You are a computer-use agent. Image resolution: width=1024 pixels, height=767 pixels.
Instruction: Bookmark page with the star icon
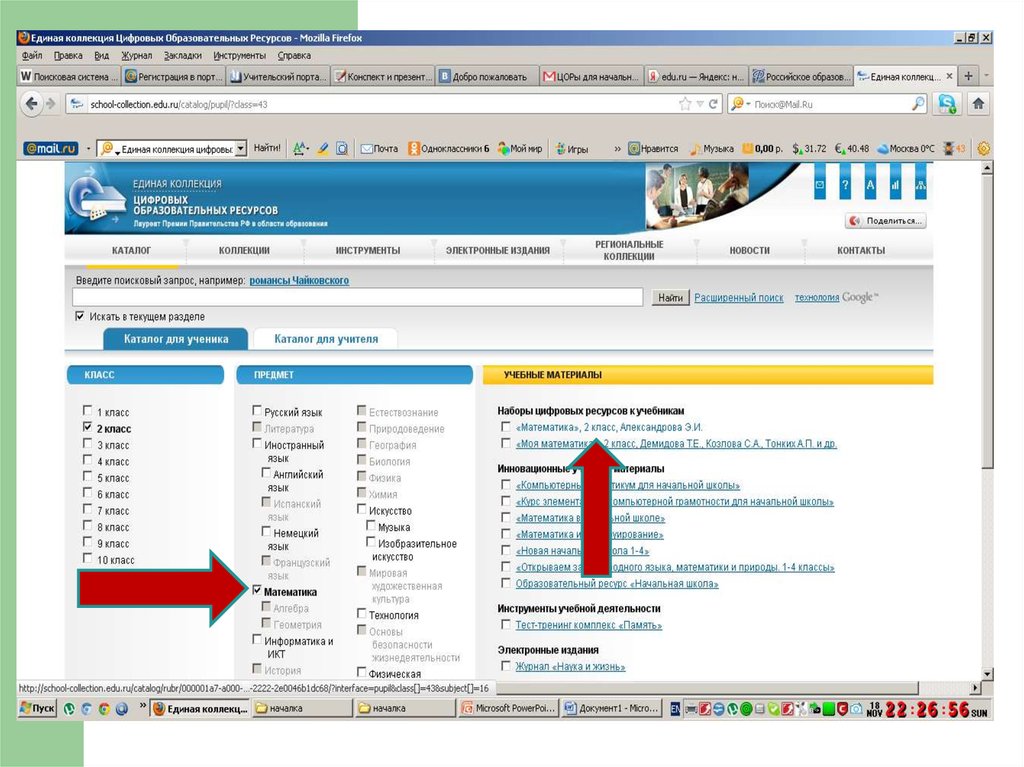point(685,103)
